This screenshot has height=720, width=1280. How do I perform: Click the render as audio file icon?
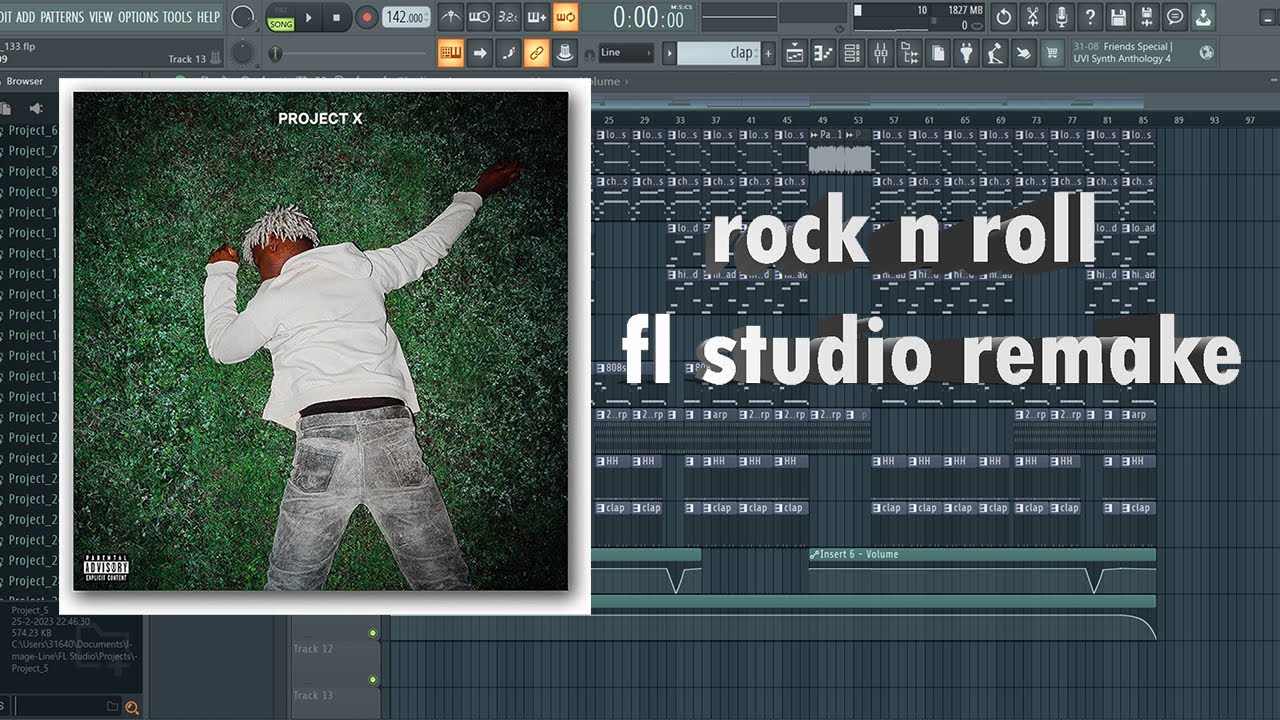[x=1147, y=17]
